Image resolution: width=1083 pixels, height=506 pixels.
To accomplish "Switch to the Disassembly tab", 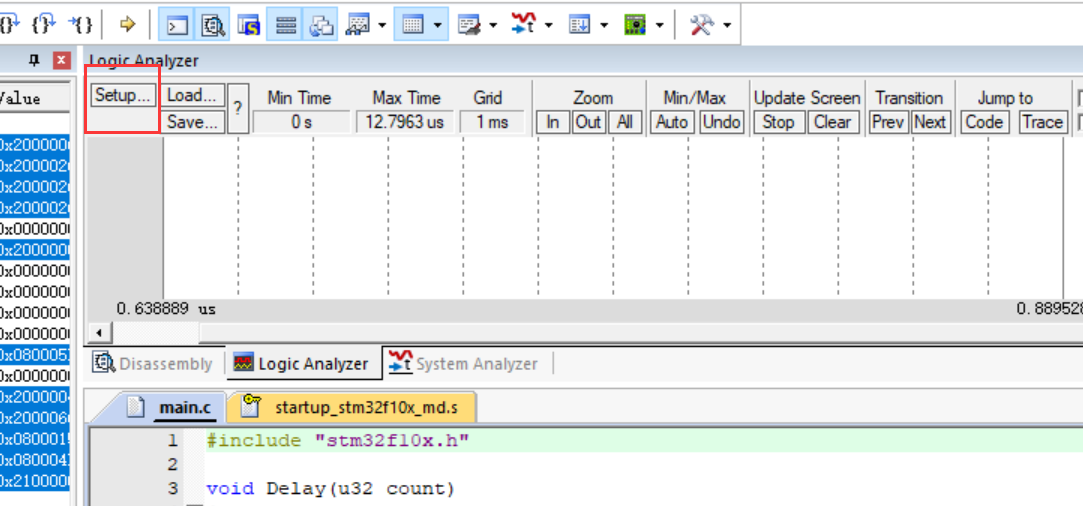I will coord(153,364).
